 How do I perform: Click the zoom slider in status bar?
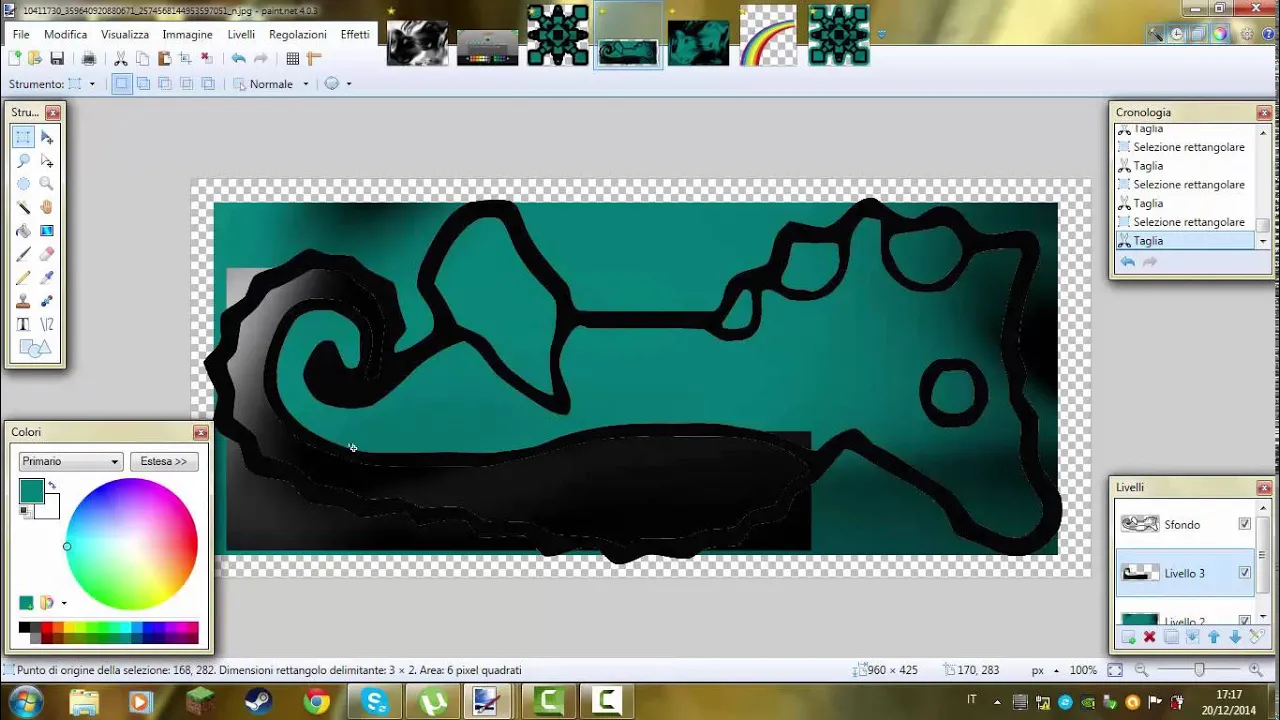pos(1198,670)
